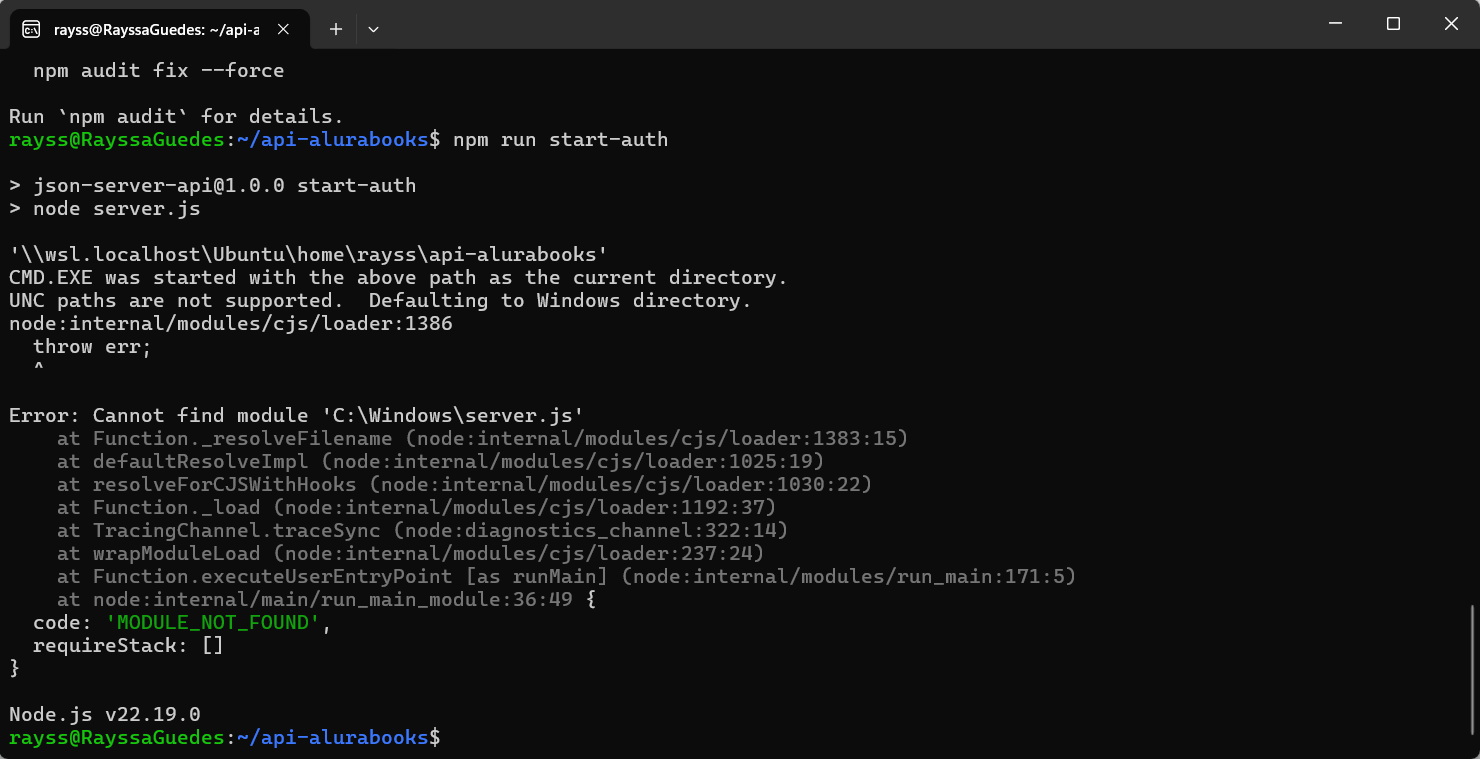Click the '> node server.js' output line

(105, 209)
